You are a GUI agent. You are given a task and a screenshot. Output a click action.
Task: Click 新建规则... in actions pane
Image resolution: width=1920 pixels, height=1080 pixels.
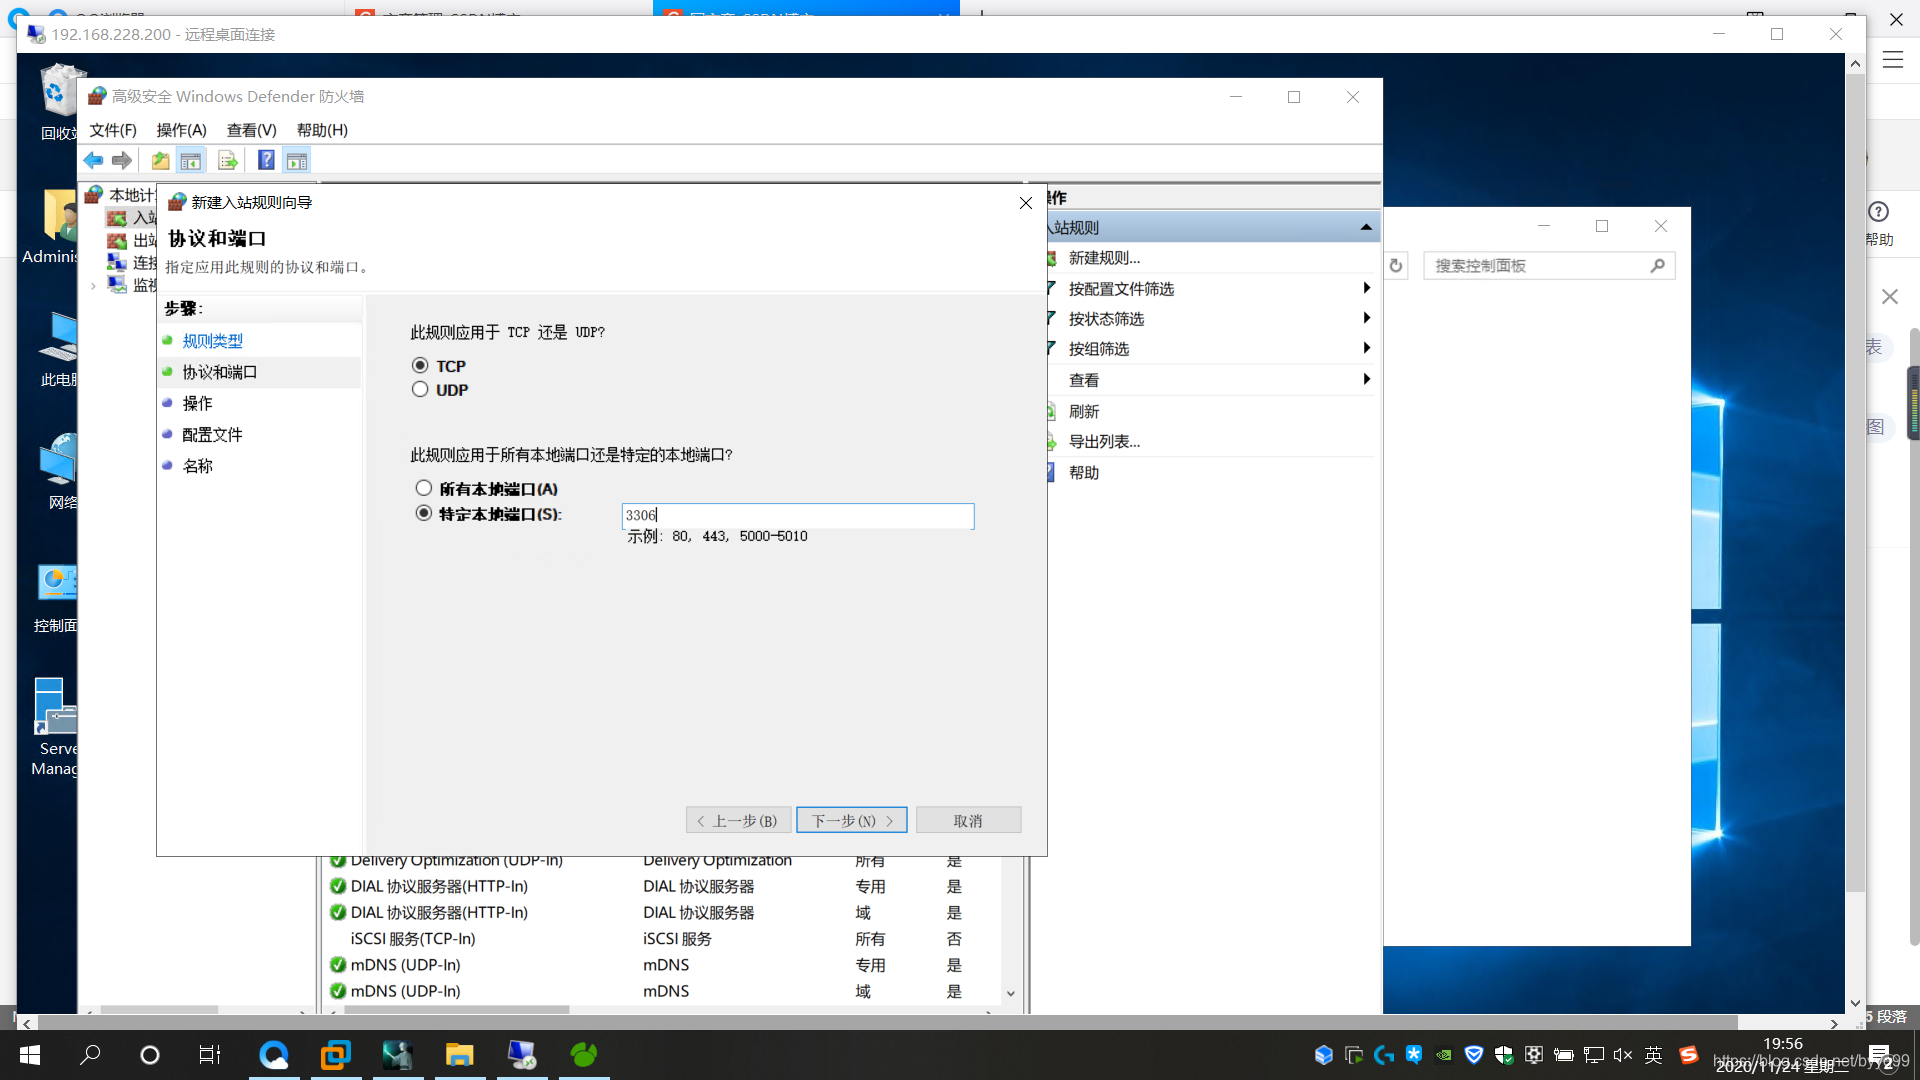[x=1104, y=258]
